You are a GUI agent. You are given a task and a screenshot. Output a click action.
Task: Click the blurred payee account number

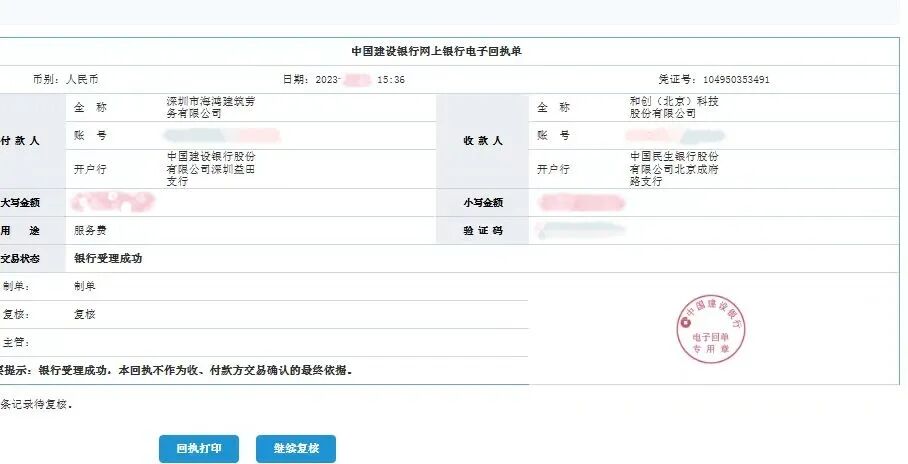[675, 136]
